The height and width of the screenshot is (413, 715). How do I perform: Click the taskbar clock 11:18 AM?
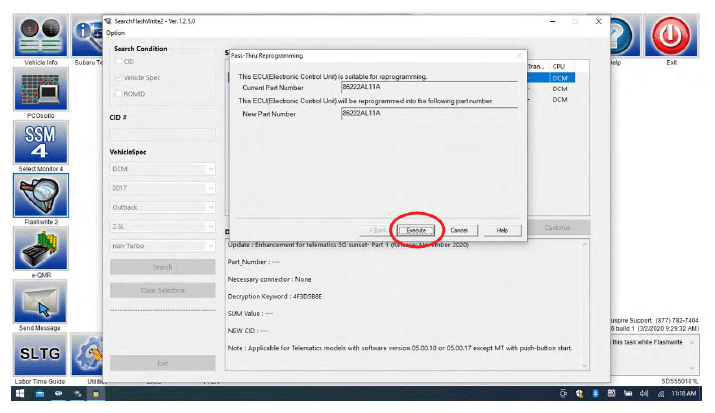click(x=684, y=393)
